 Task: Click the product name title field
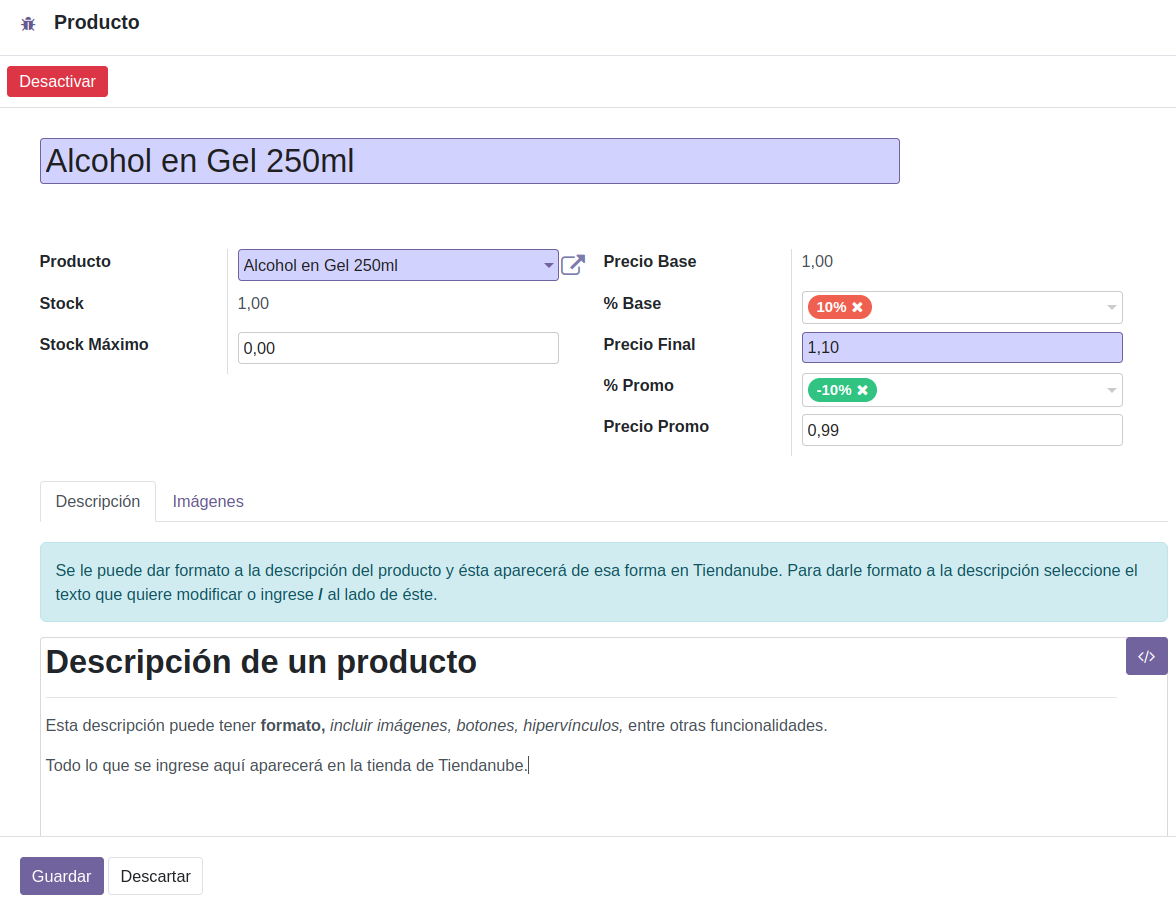[469, 161]
